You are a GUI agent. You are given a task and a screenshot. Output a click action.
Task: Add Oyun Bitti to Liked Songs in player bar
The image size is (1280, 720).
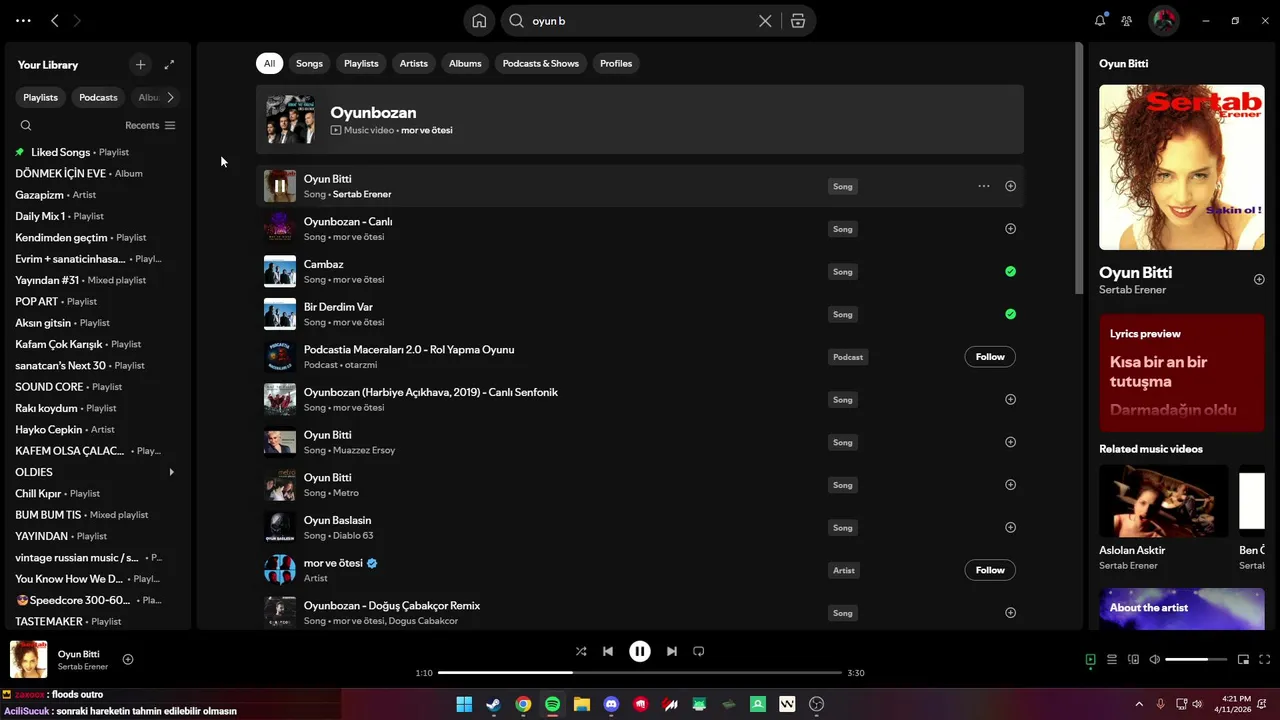pos(128,659)
